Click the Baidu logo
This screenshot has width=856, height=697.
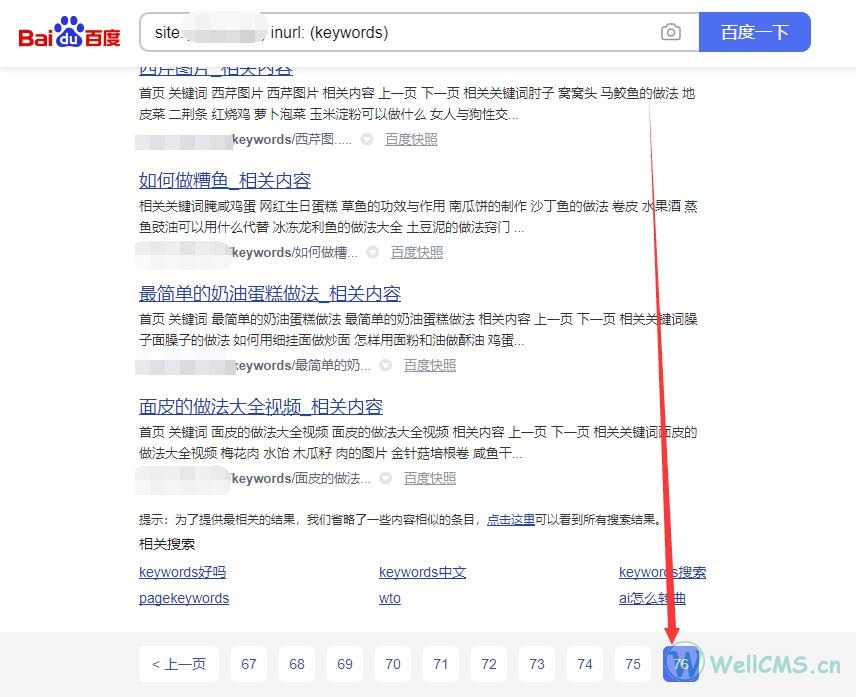point(69,33)
